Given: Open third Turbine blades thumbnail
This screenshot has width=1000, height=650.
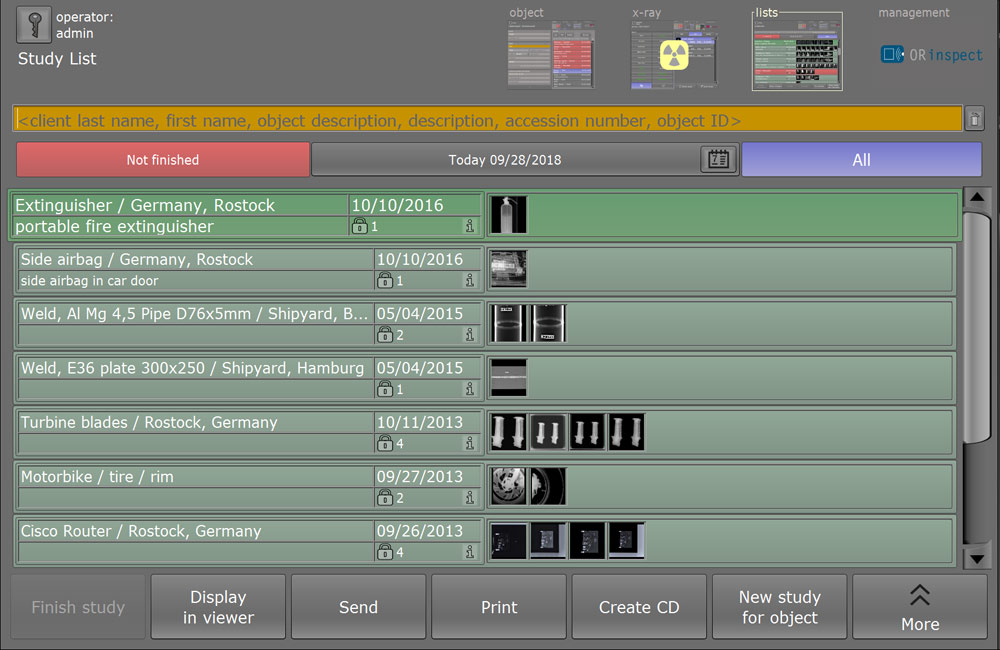Looking at the screenshot, I should [x=587, y=431].
